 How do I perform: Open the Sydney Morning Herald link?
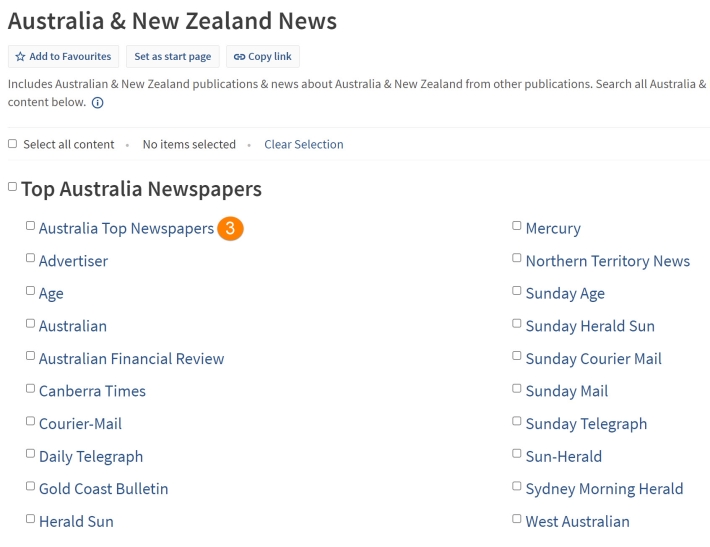pyautogui.click(x=604, y=489)
